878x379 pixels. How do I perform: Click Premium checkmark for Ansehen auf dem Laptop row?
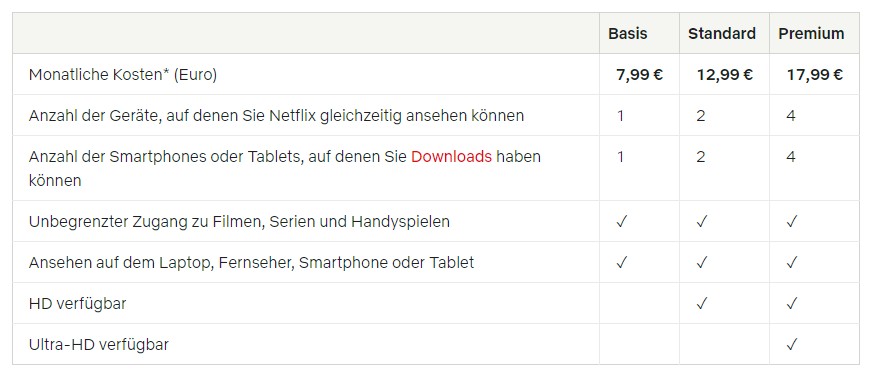click(x=791, y=263)
